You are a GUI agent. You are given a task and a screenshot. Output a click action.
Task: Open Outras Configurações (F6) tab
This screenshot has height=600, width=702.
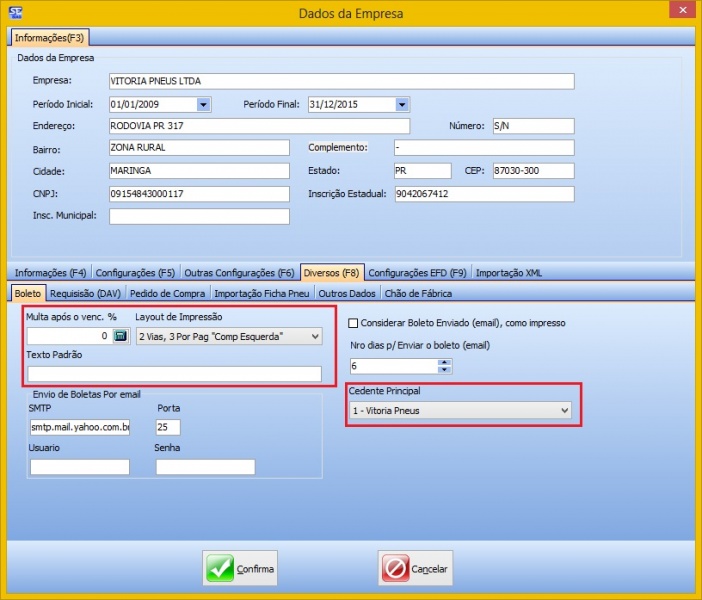coord(239,272)
